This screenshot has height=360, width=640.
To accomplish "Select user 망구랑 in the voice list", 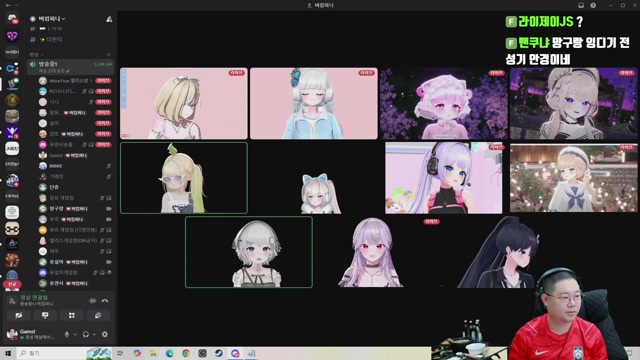I will pyautogui.click(x=75, y=209).
